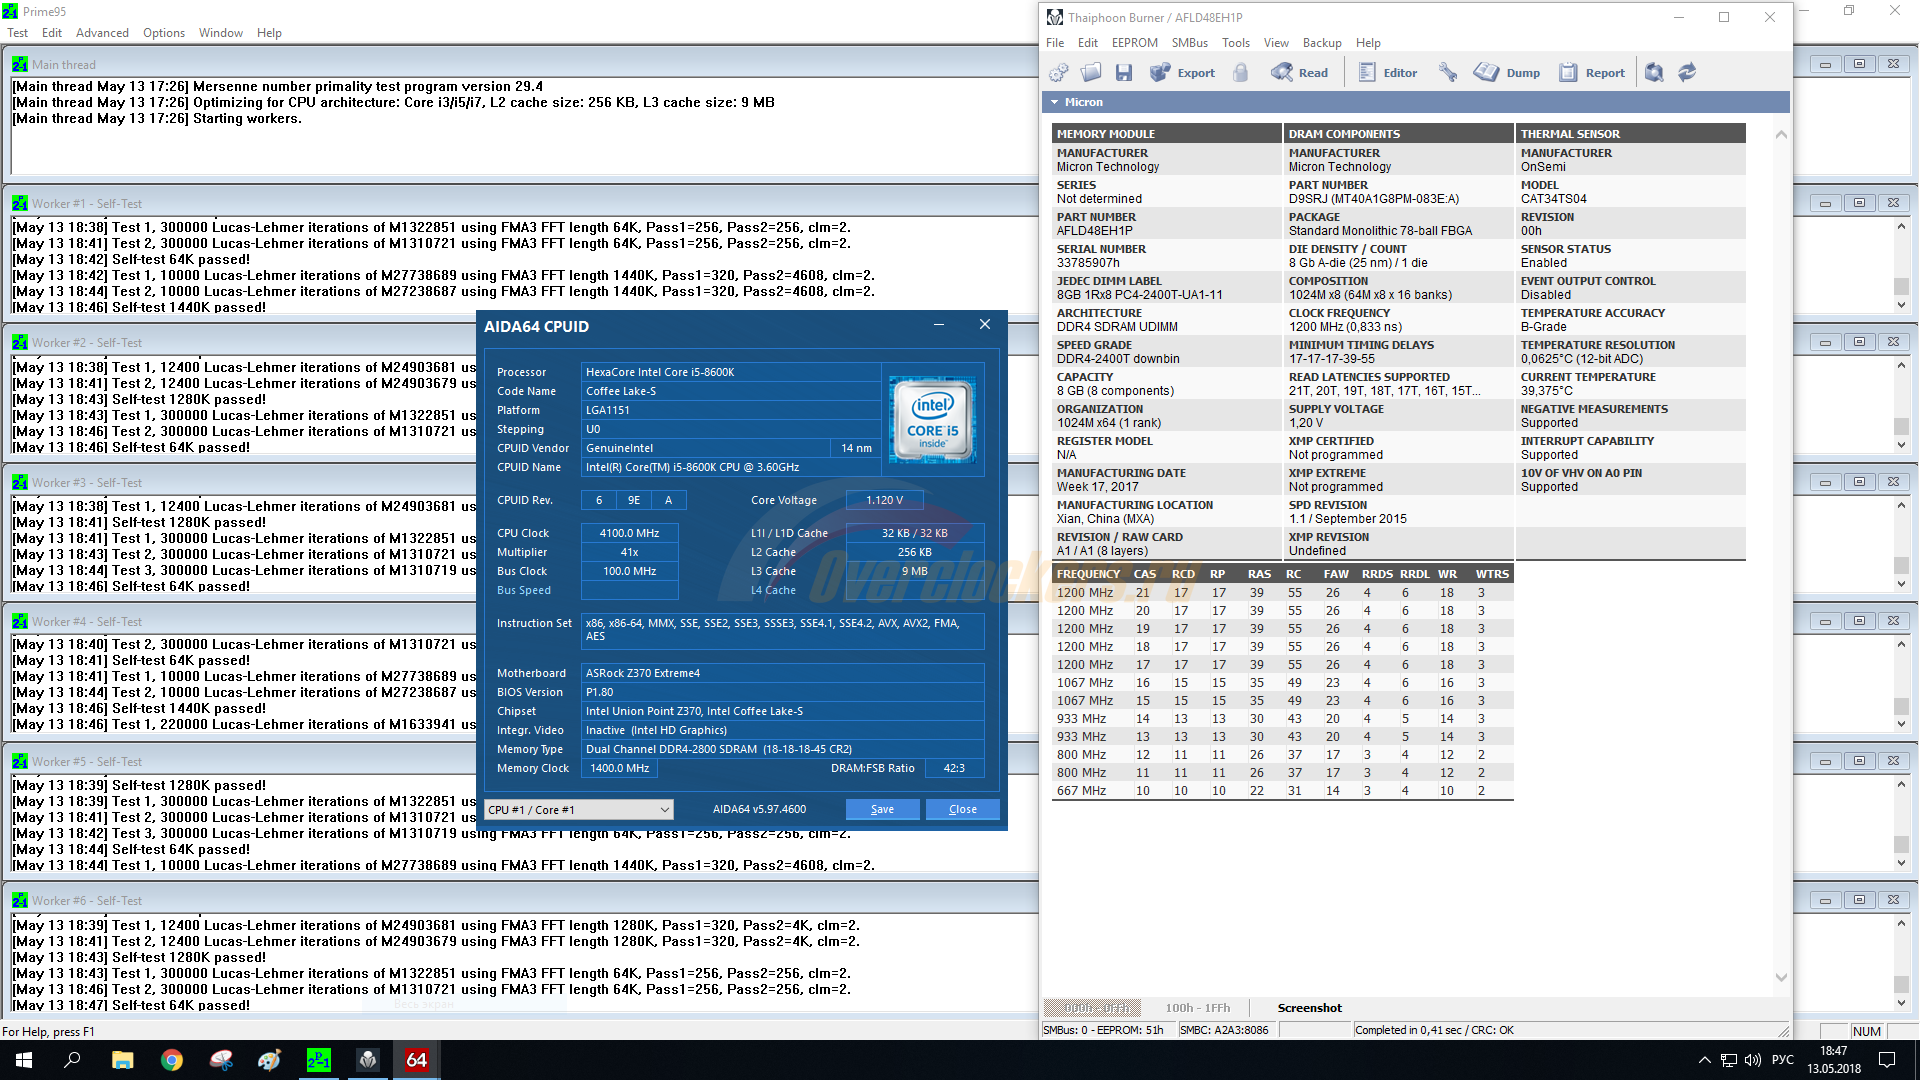Click the Thaiphoon report vertical scrollbar down arrow

[x=1781, y=977]
